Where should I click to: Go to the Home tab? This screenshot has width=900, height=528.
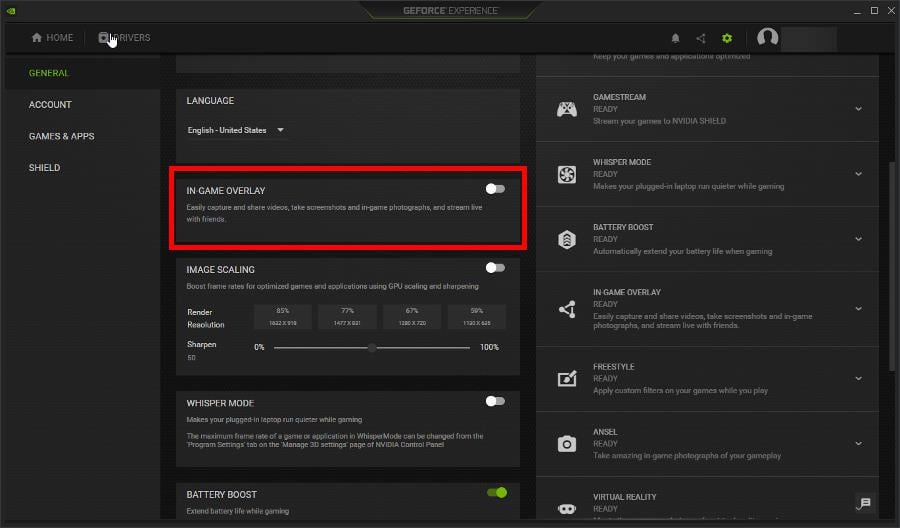52,37
